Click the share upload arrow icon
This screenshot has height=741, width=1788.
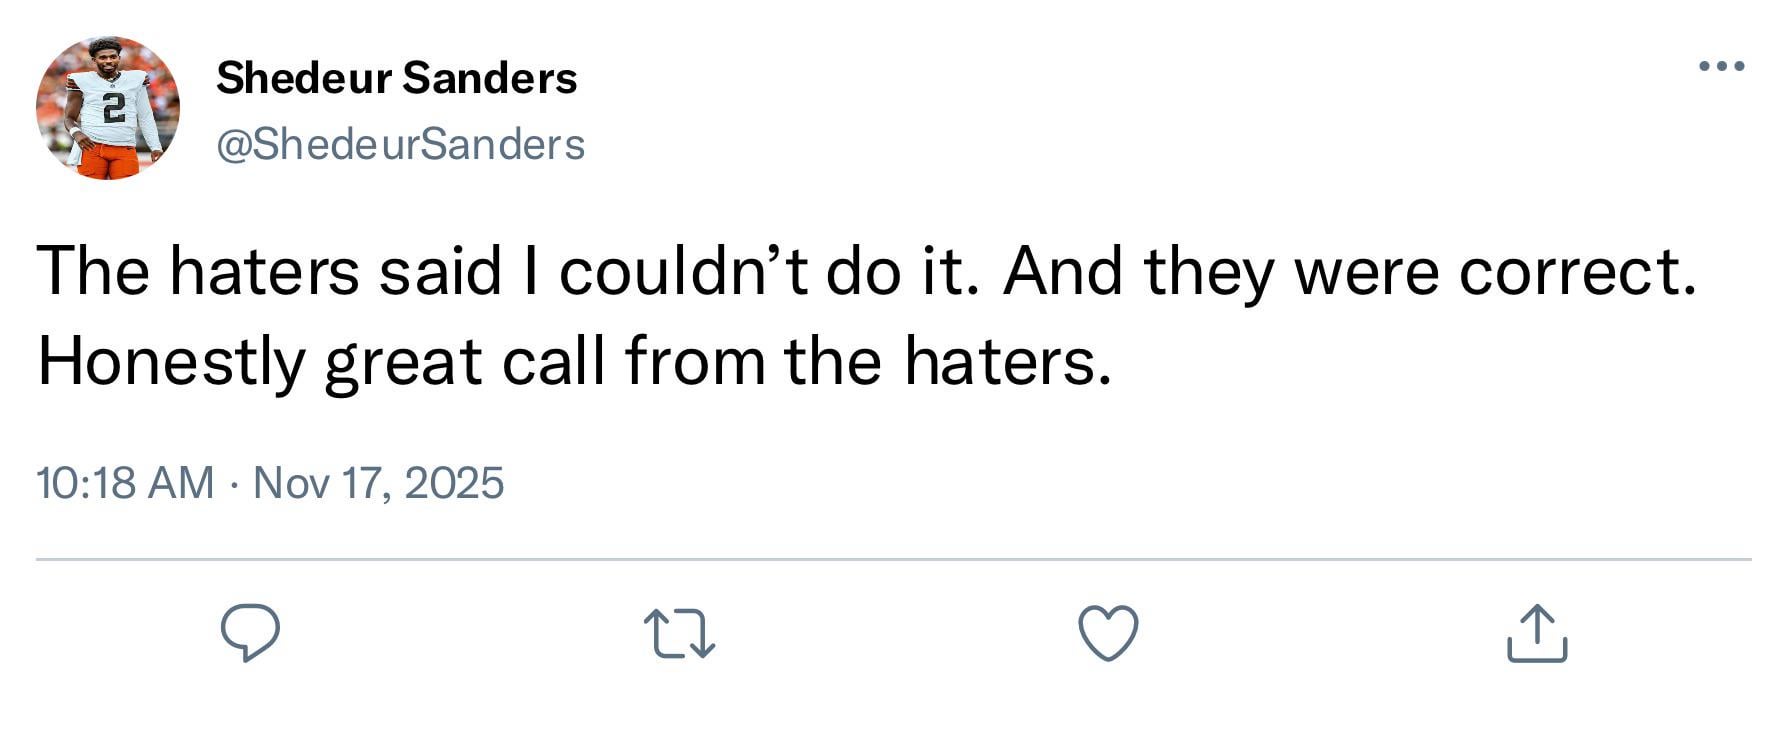click(x=1536, y=633)
